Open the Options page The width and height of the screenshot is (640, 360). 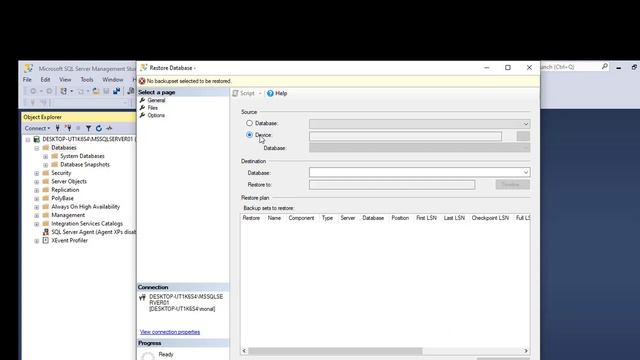pos(156,116)
